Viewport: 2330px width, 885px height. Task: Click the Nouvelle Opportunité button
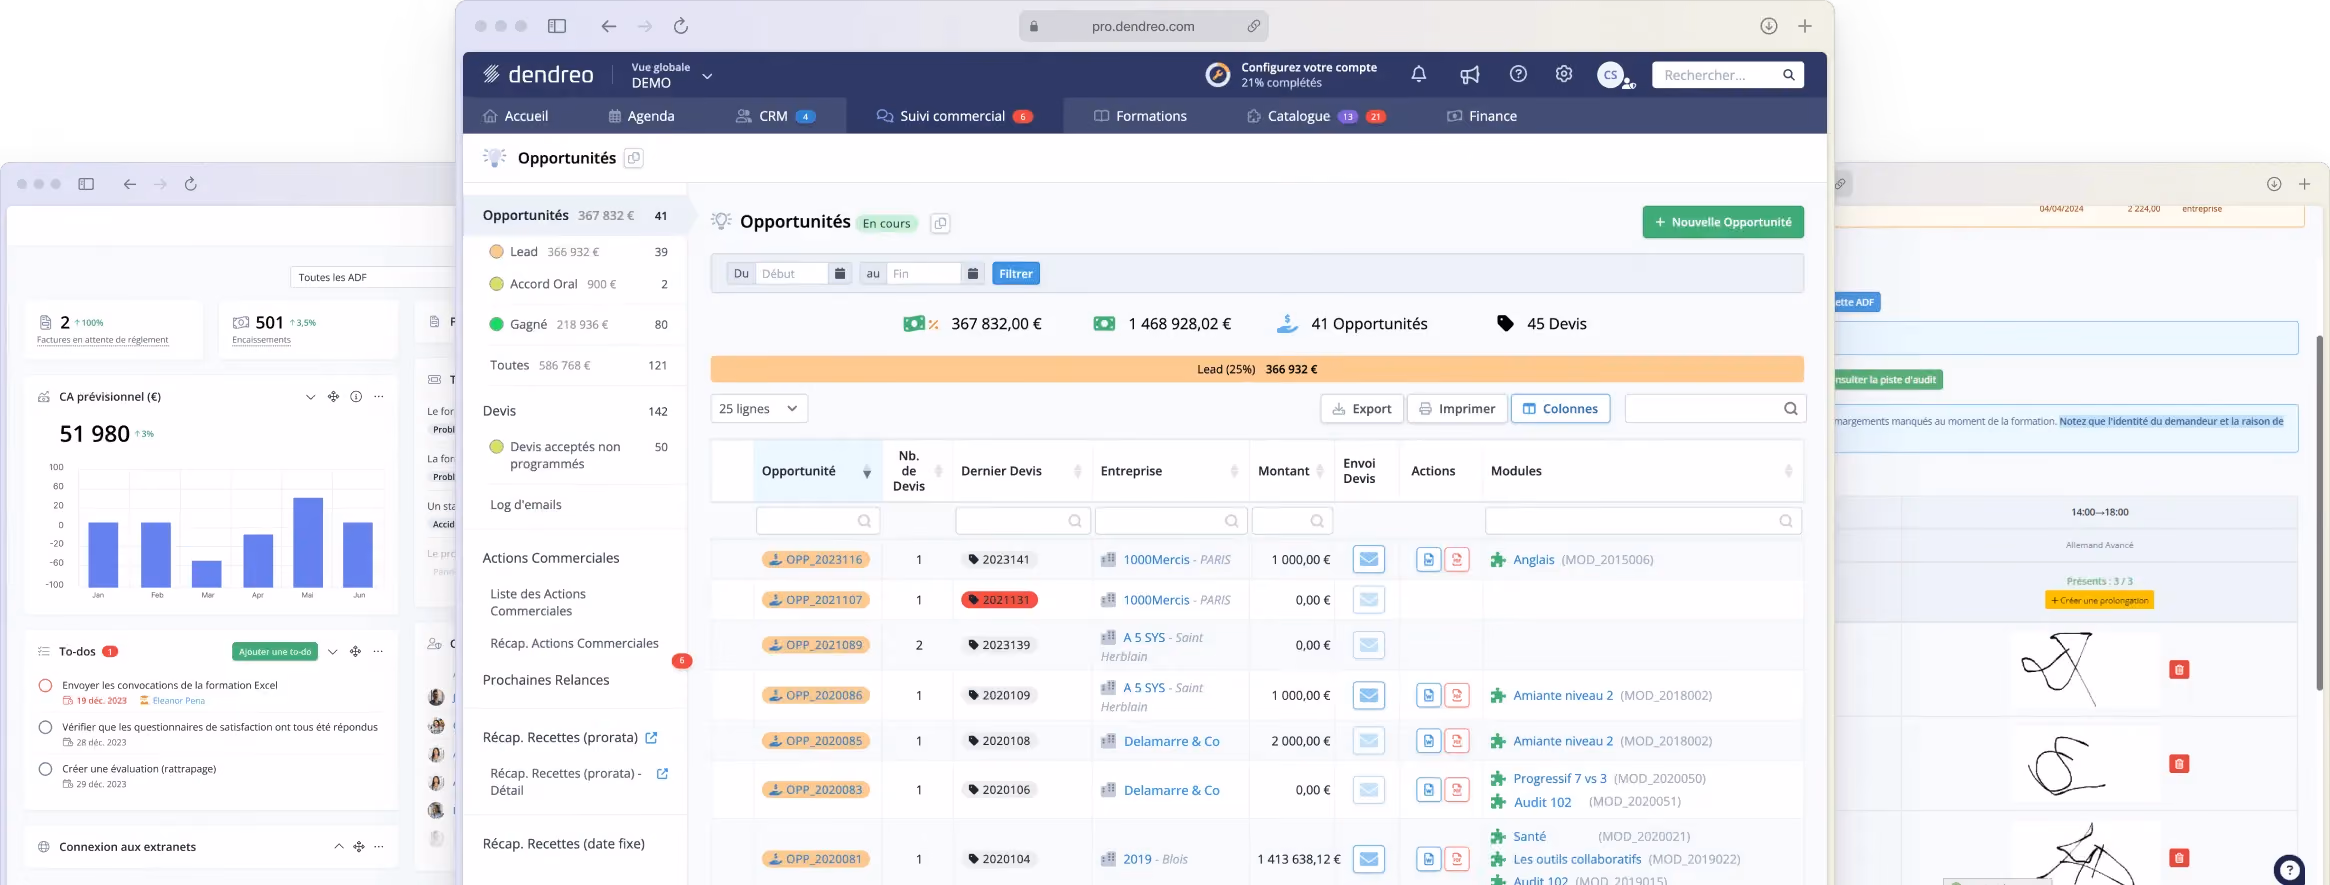click(x=1723, y=222)
